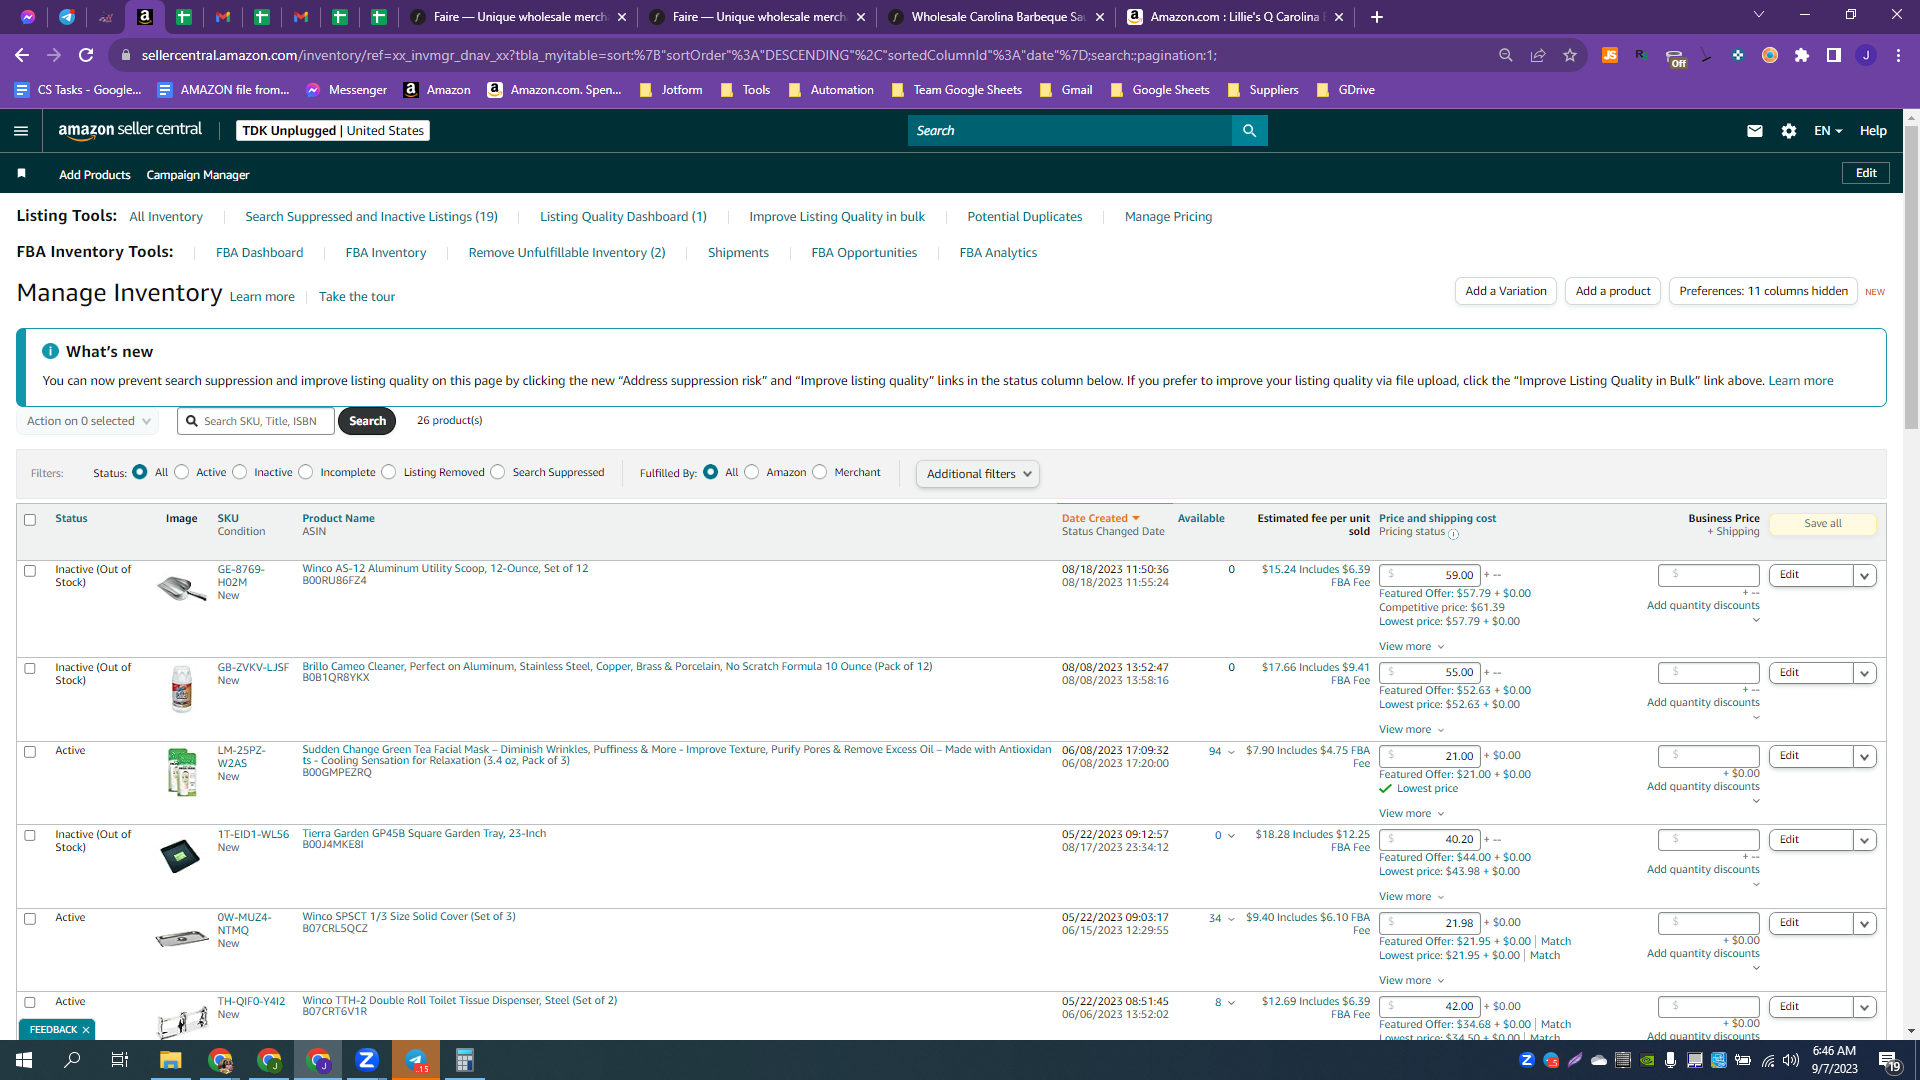The width and height of the screenshot is (1920, 1080).
Task: Select the Search Suppressed status filter
Action: [x=498, y=472]
